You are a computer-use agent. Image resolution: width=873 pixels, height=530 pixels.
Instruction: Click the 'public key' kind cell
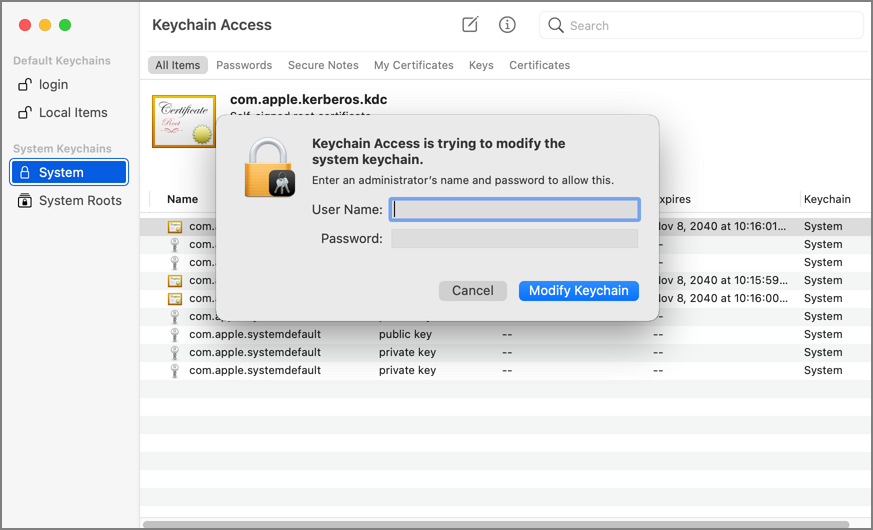click(405, 334)
